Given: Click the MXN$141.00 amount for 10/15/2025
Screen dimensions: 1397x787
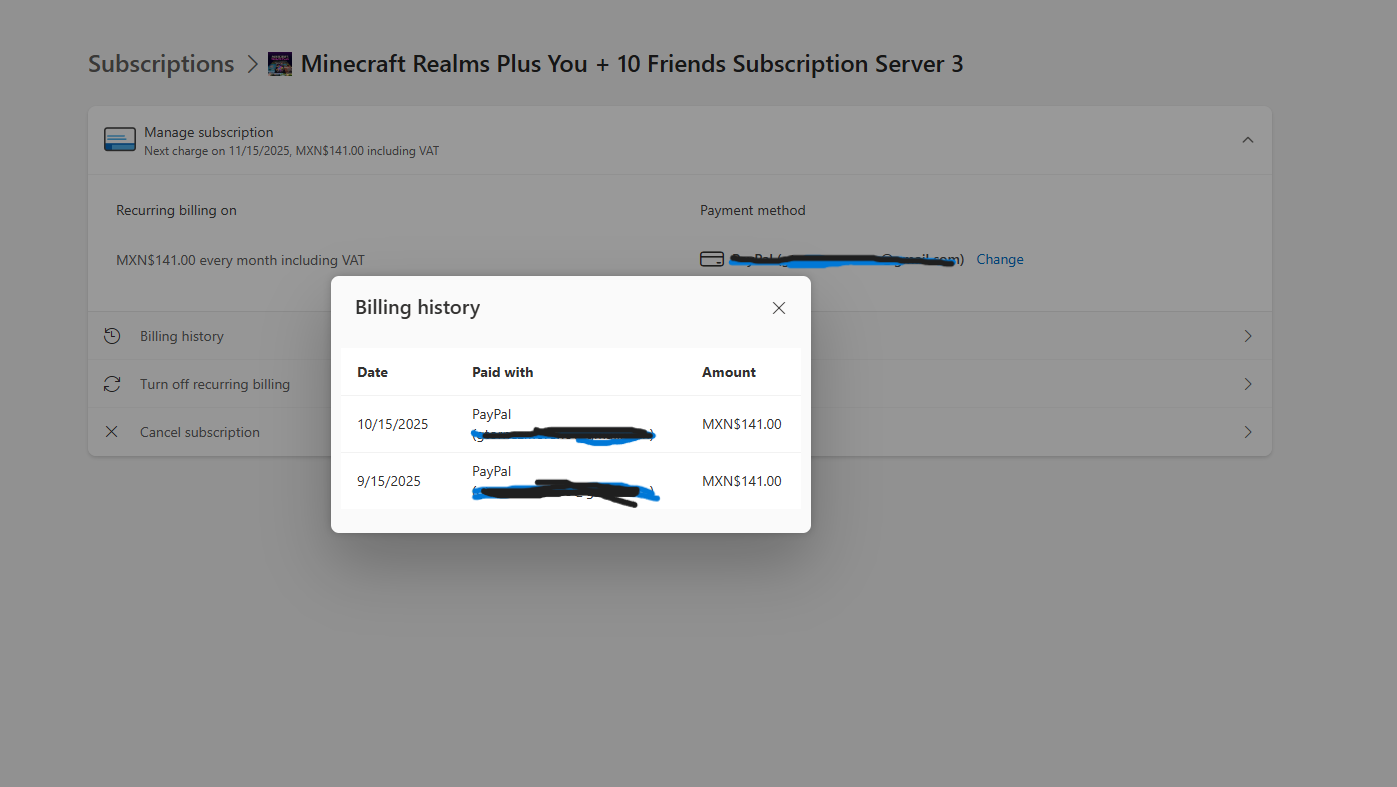Looking at the screenshot, I should coord(742,424).
